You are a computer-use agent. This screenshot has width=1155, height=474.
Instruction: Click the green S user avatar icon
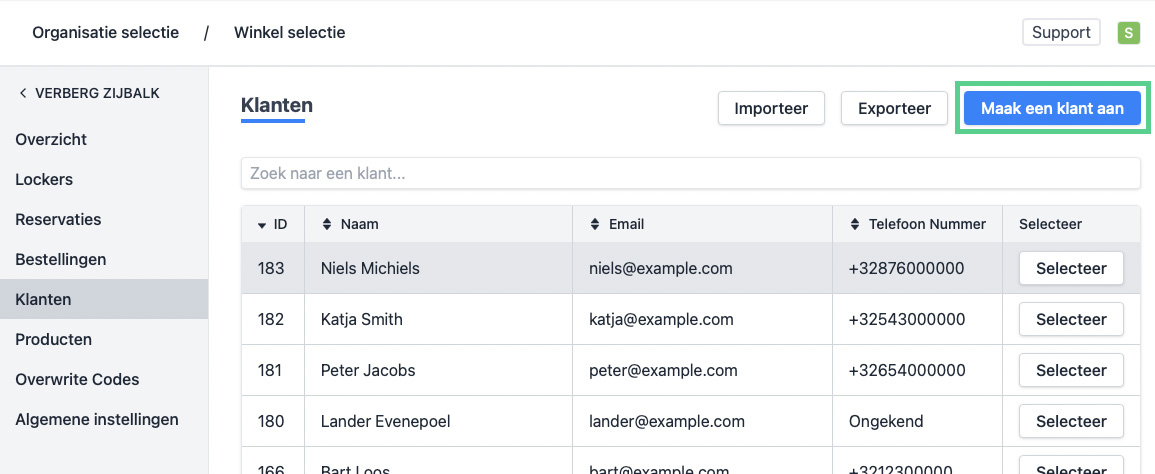click(1129, 33)
